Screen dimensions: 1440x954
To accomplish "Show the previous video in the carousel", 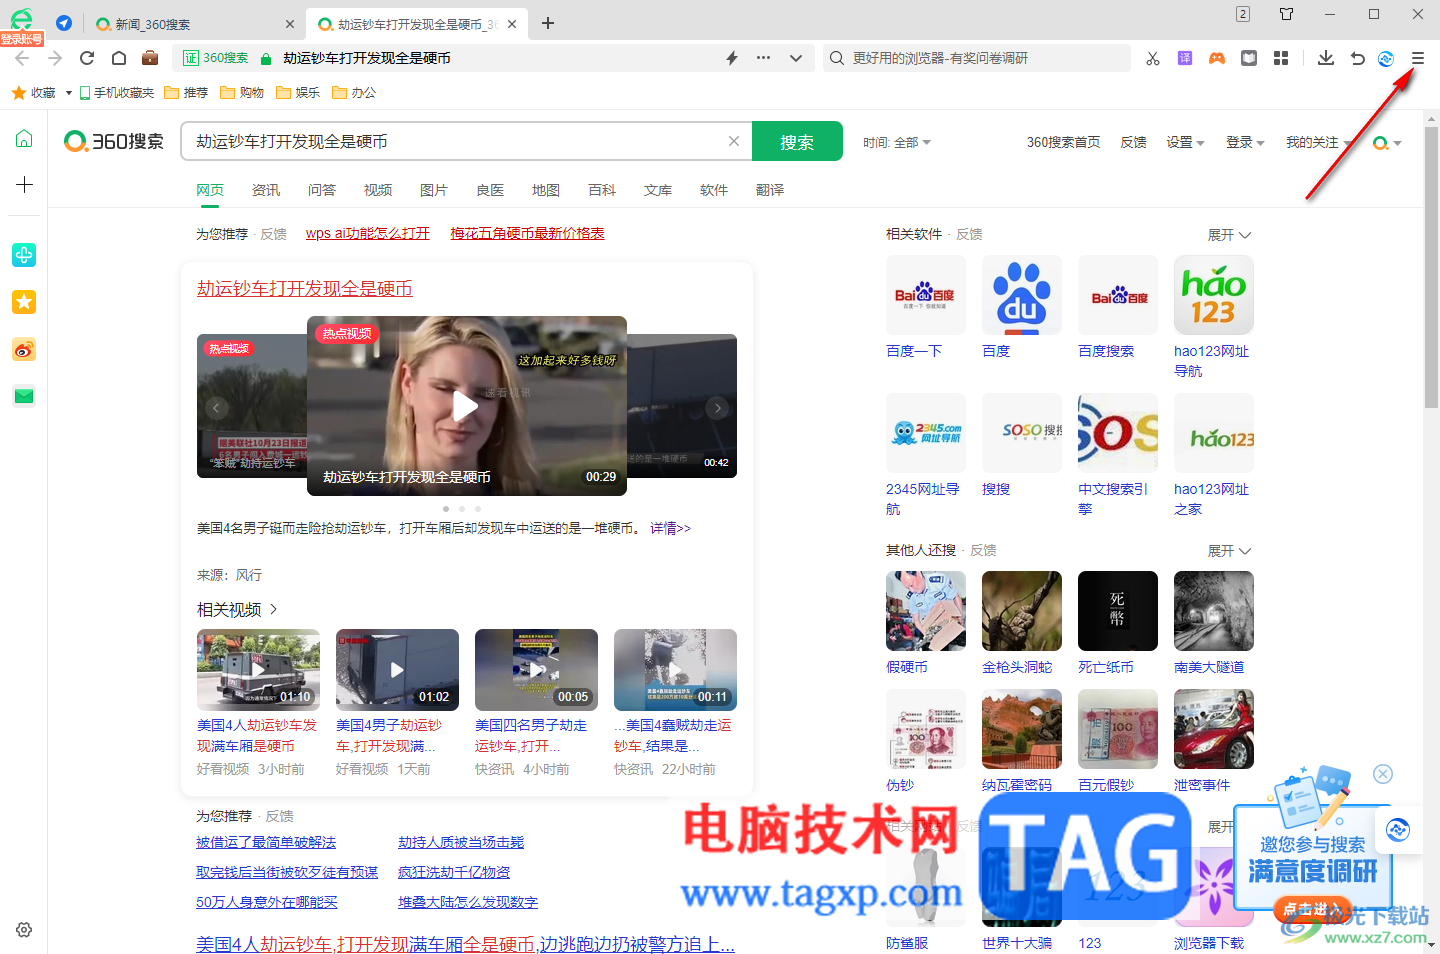I will 216,407.
